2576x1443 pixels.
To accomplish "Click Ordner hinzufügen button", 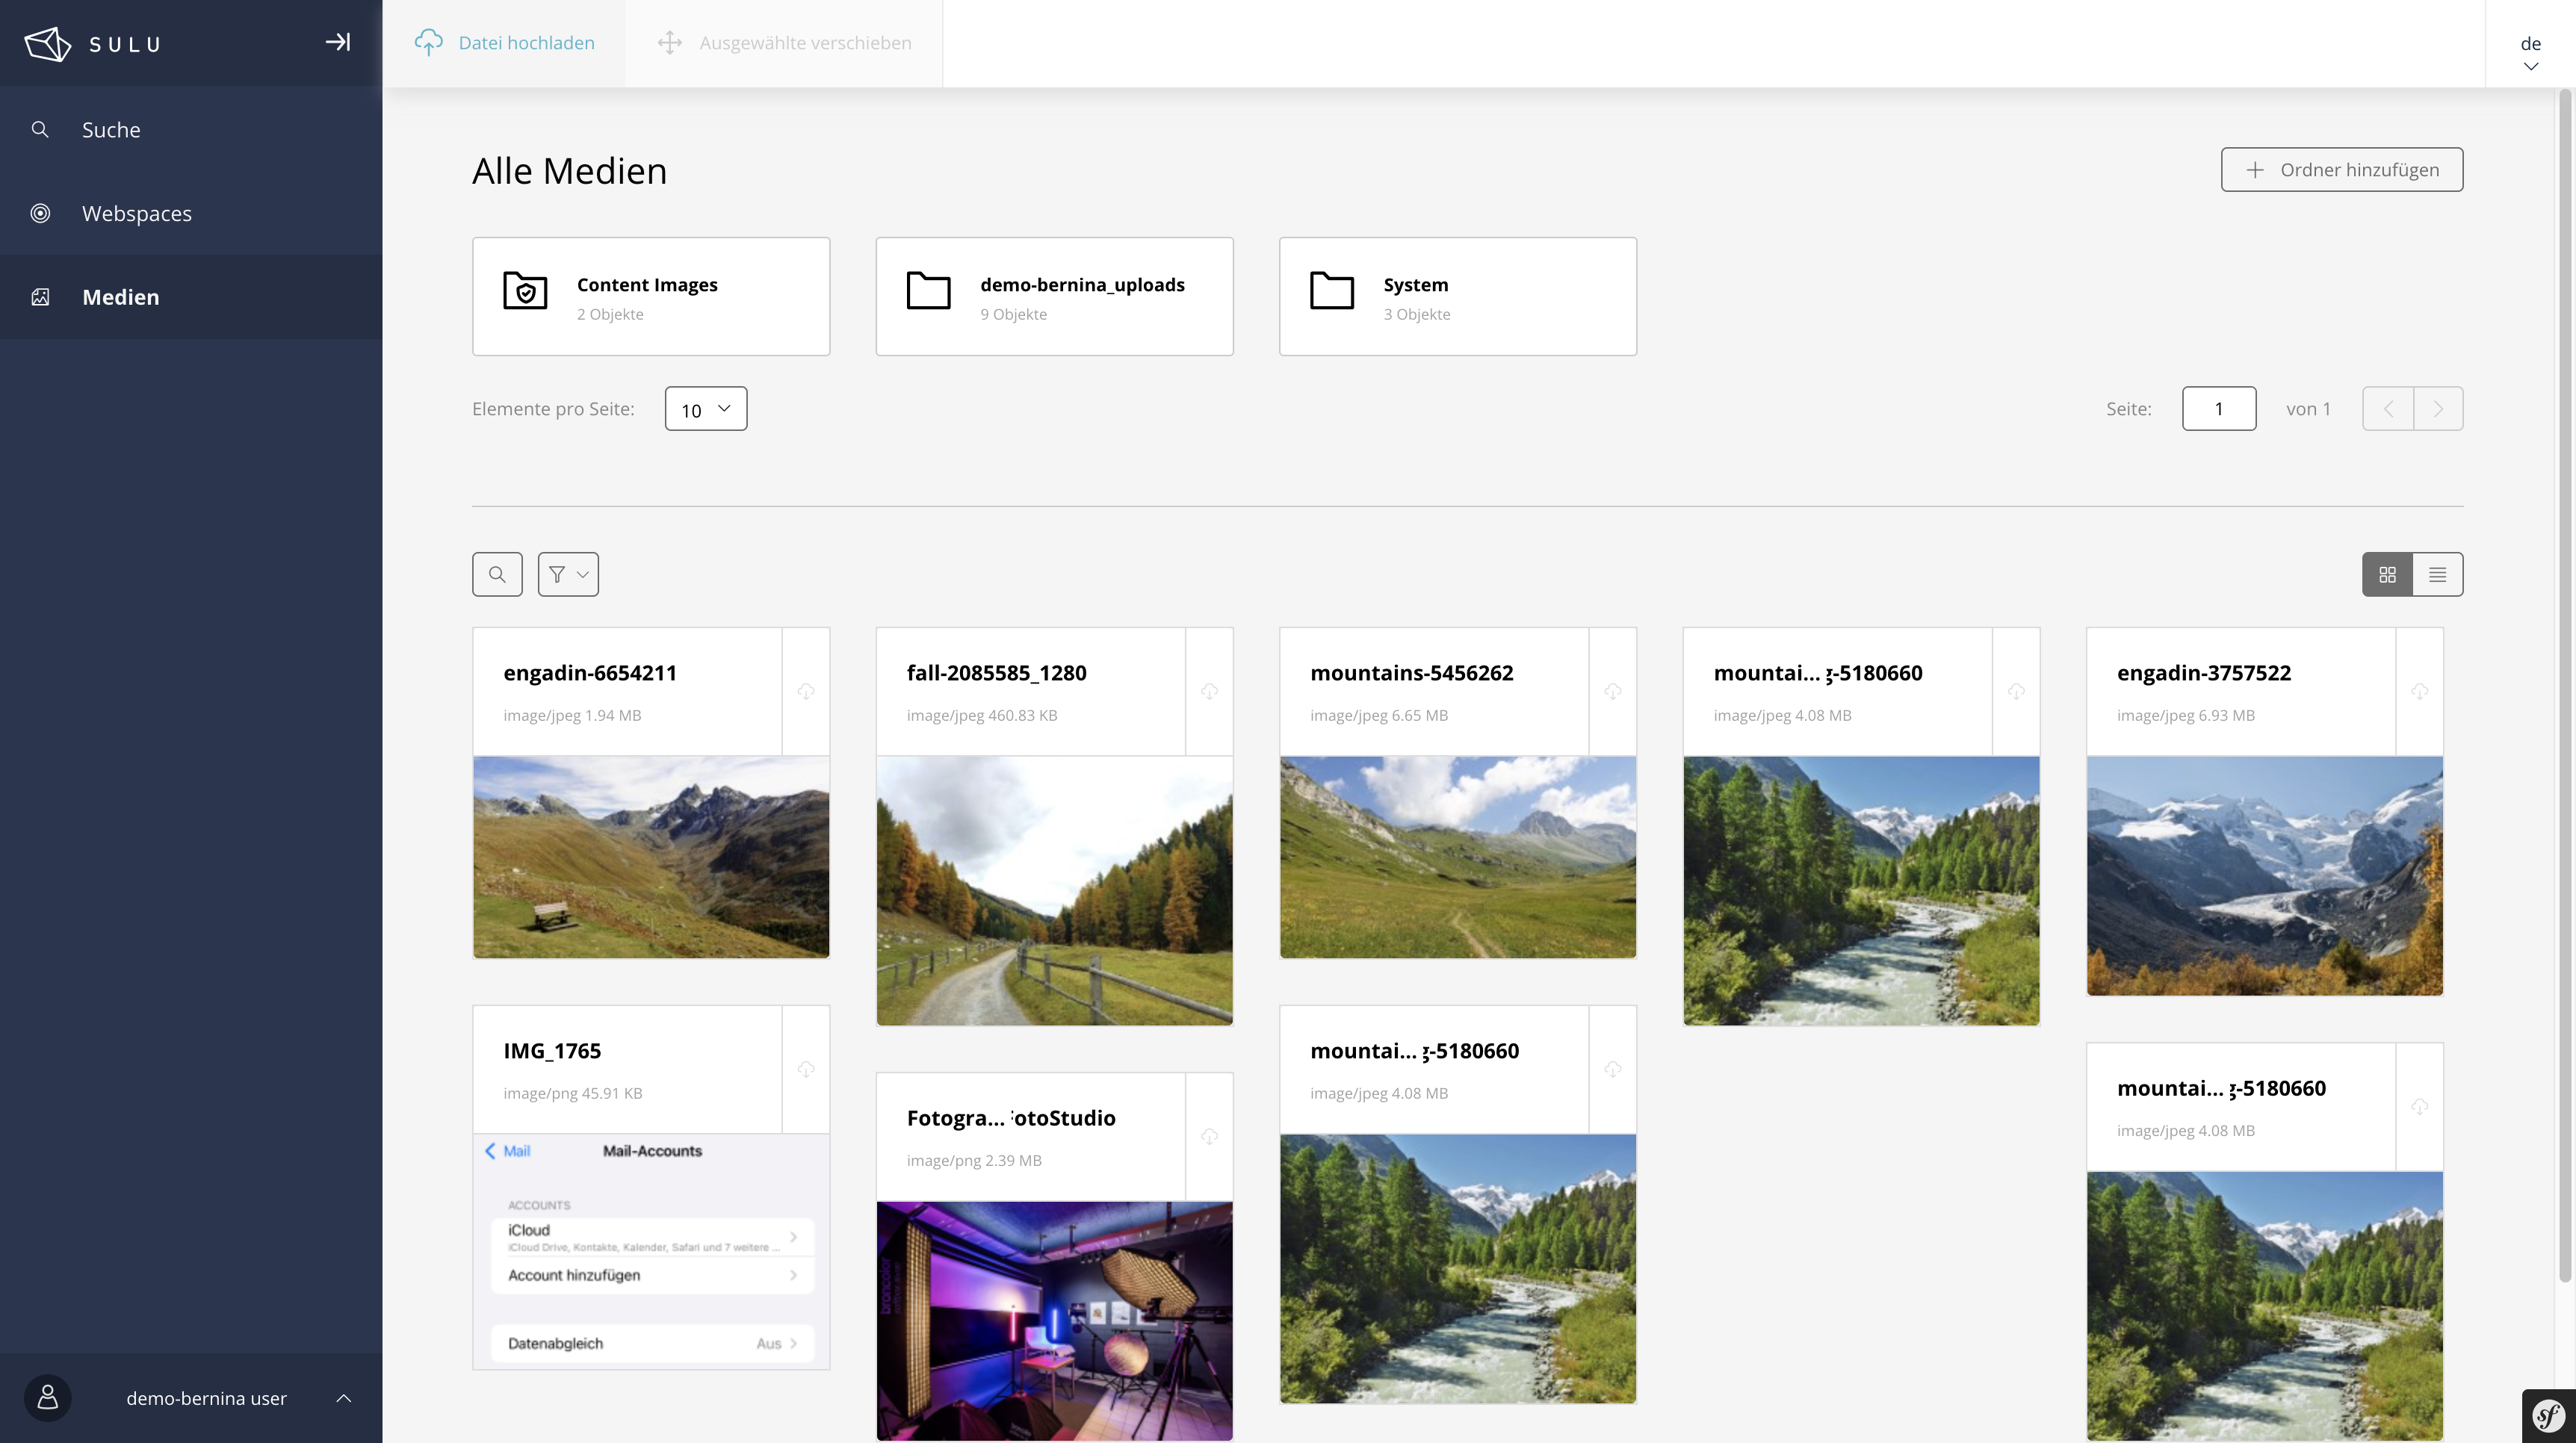I will click(x=2341, y=170).
